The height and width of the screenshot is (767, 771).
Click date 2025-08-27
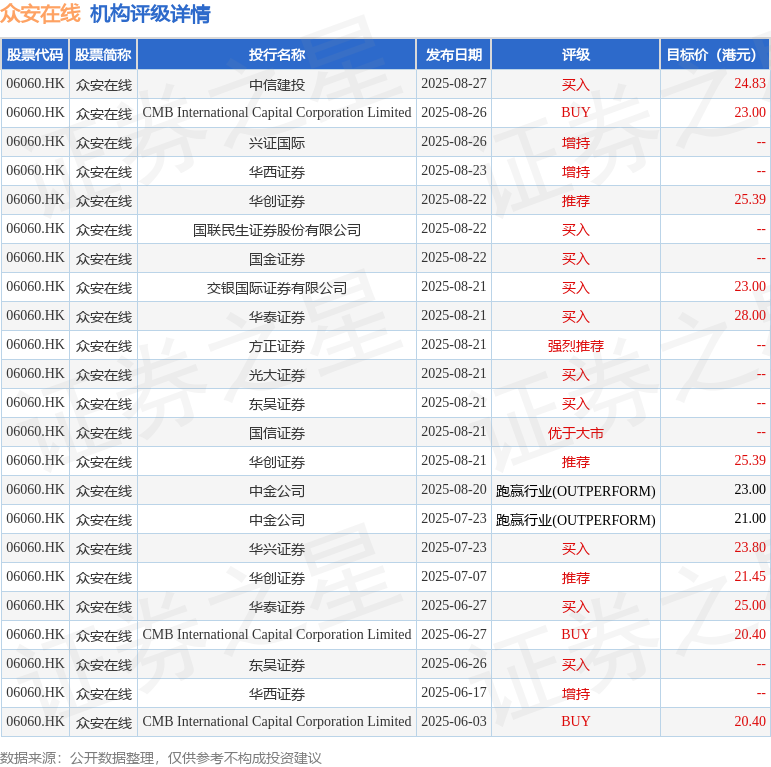click(454, 84)
